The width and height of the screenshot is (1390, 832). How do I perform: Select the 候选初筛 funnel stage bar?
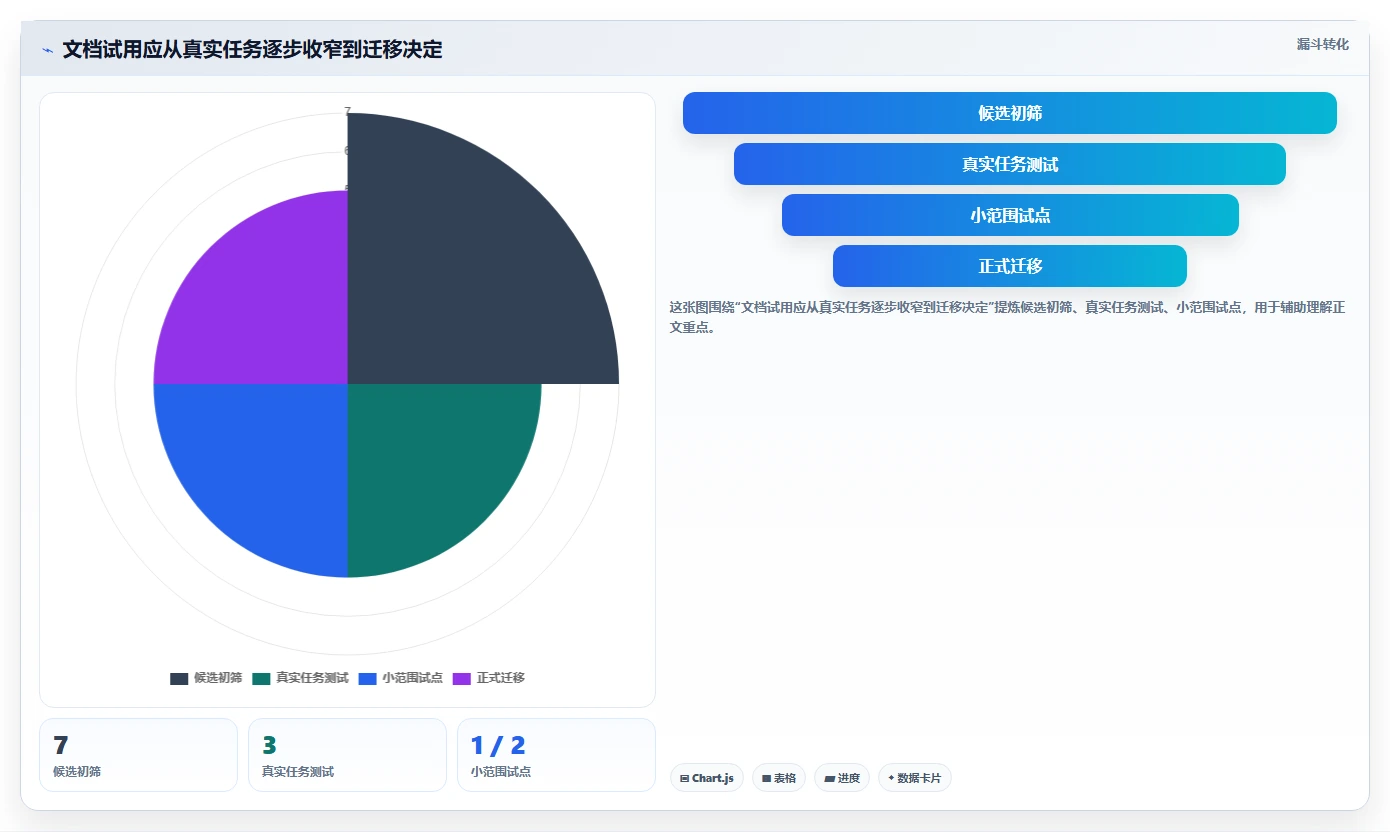1010,113
